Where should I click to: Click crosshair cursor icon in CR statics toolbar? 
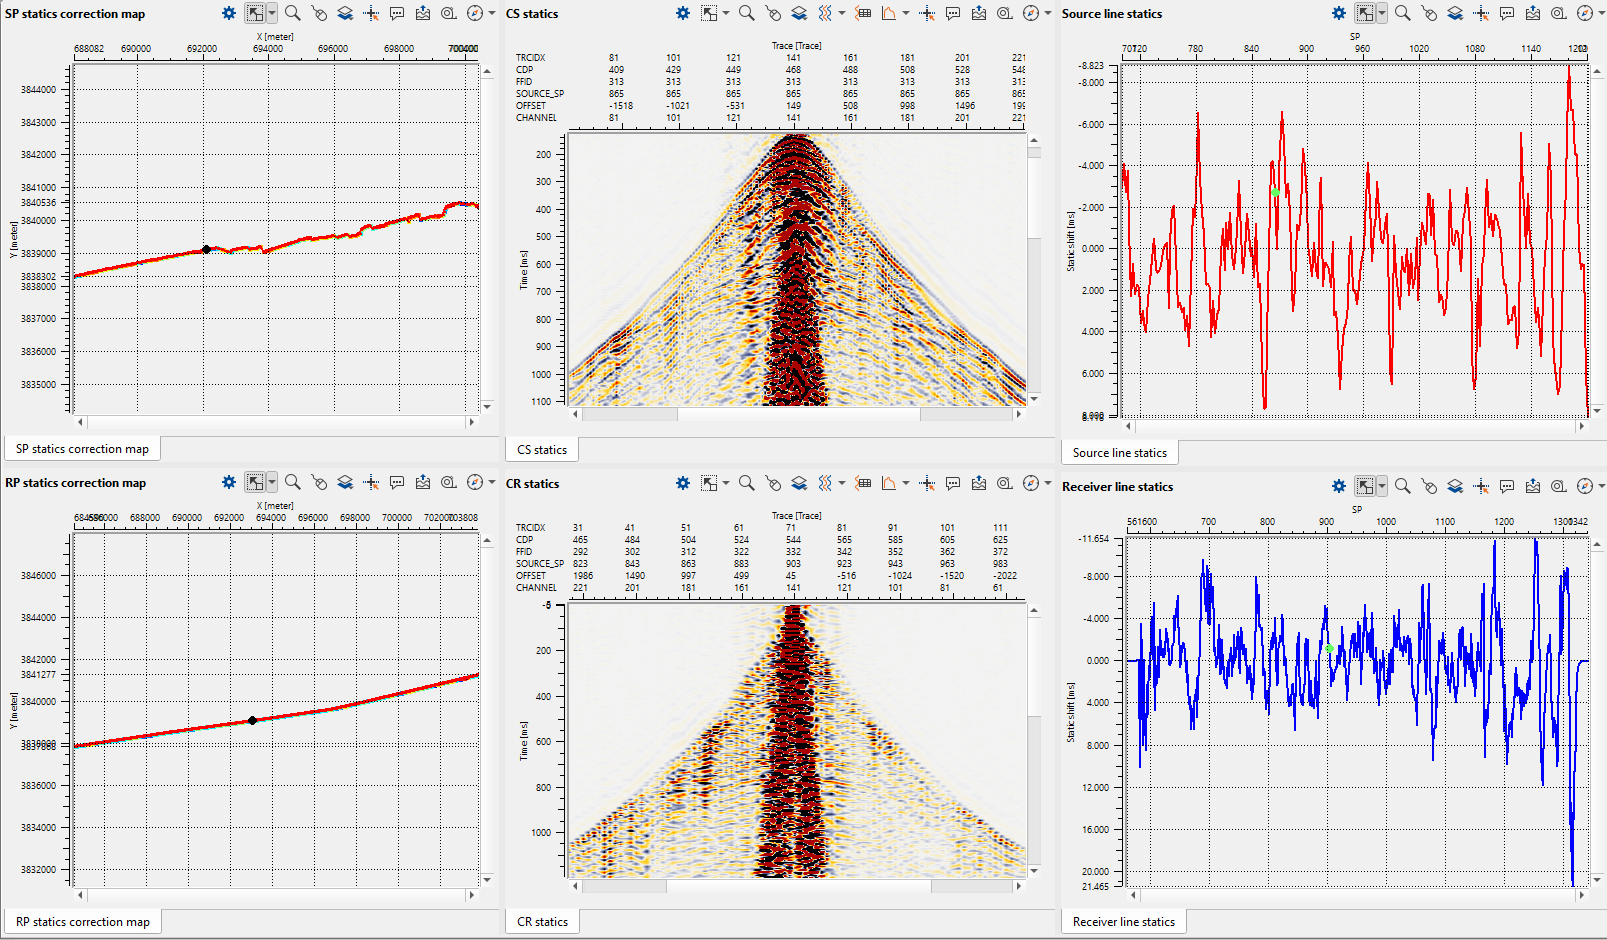(x=927, y=483)
